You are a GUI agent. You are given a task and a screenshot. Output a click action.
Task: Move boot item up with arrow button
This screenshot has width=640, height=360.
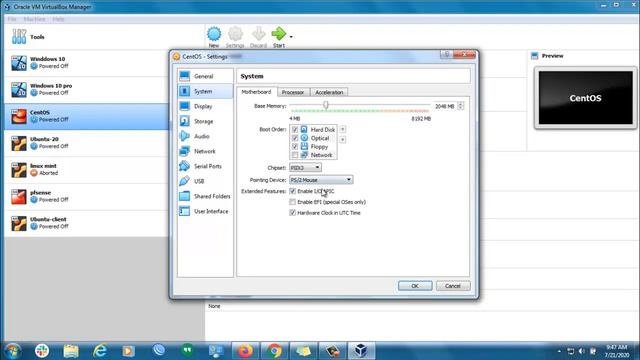[x=342, y=129]
